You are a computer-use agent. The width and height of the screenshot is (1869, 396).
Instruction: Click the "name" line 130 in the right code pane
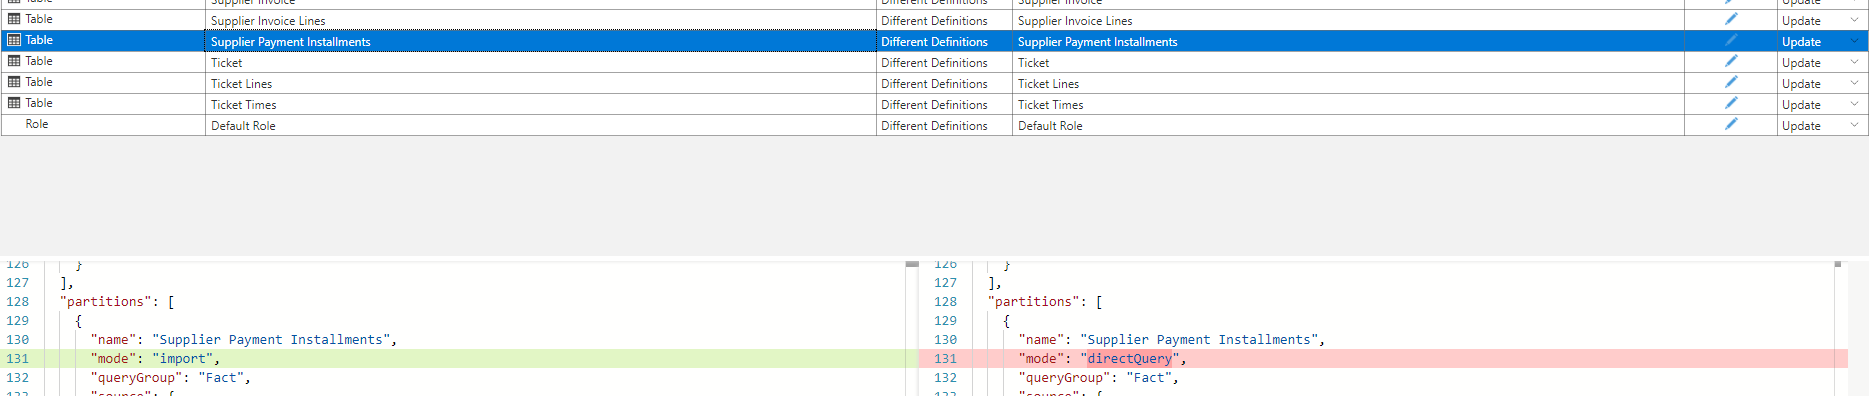pos(1172,339)
